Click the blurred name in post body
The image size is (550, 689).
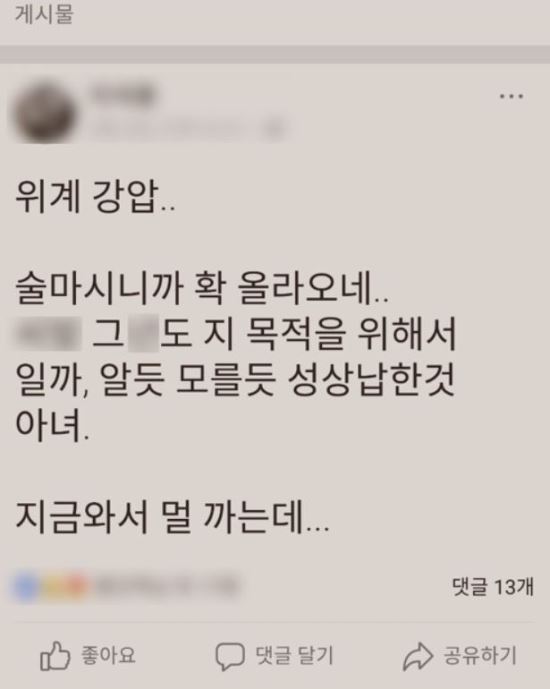point(49,334)
